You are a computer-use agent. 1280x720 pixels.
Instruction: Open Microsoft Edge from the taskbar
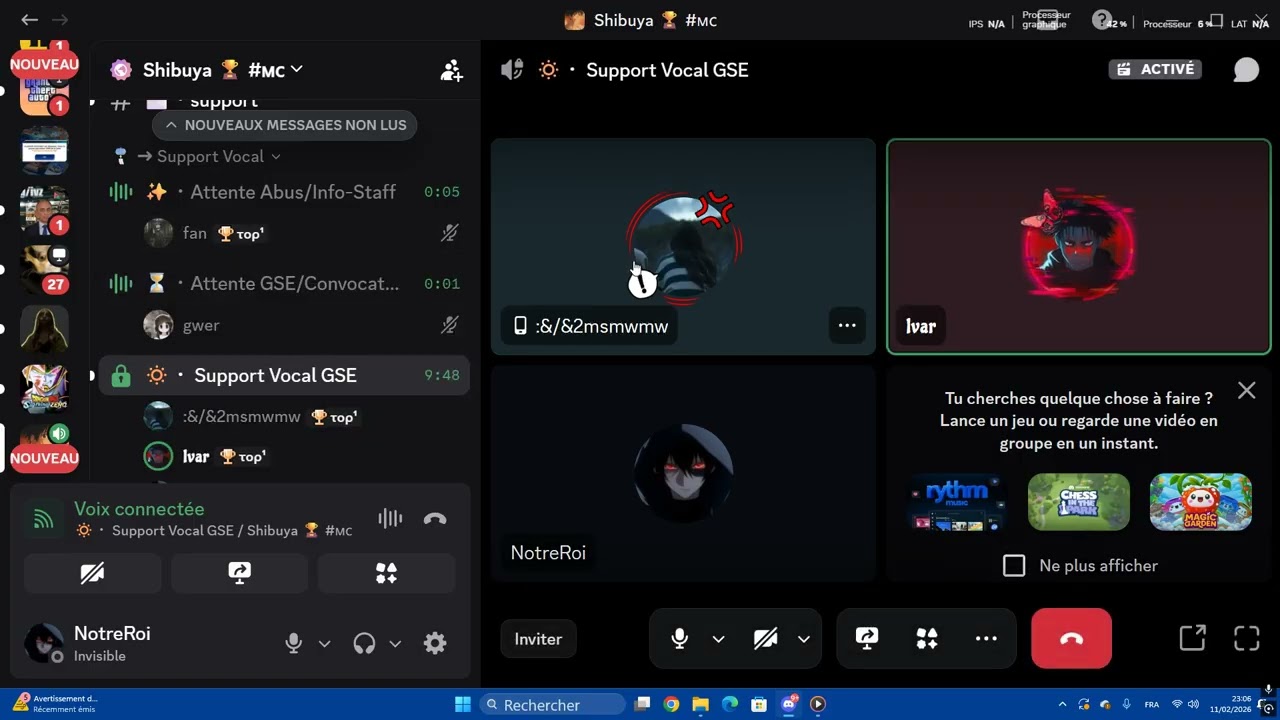pos(730,704)
